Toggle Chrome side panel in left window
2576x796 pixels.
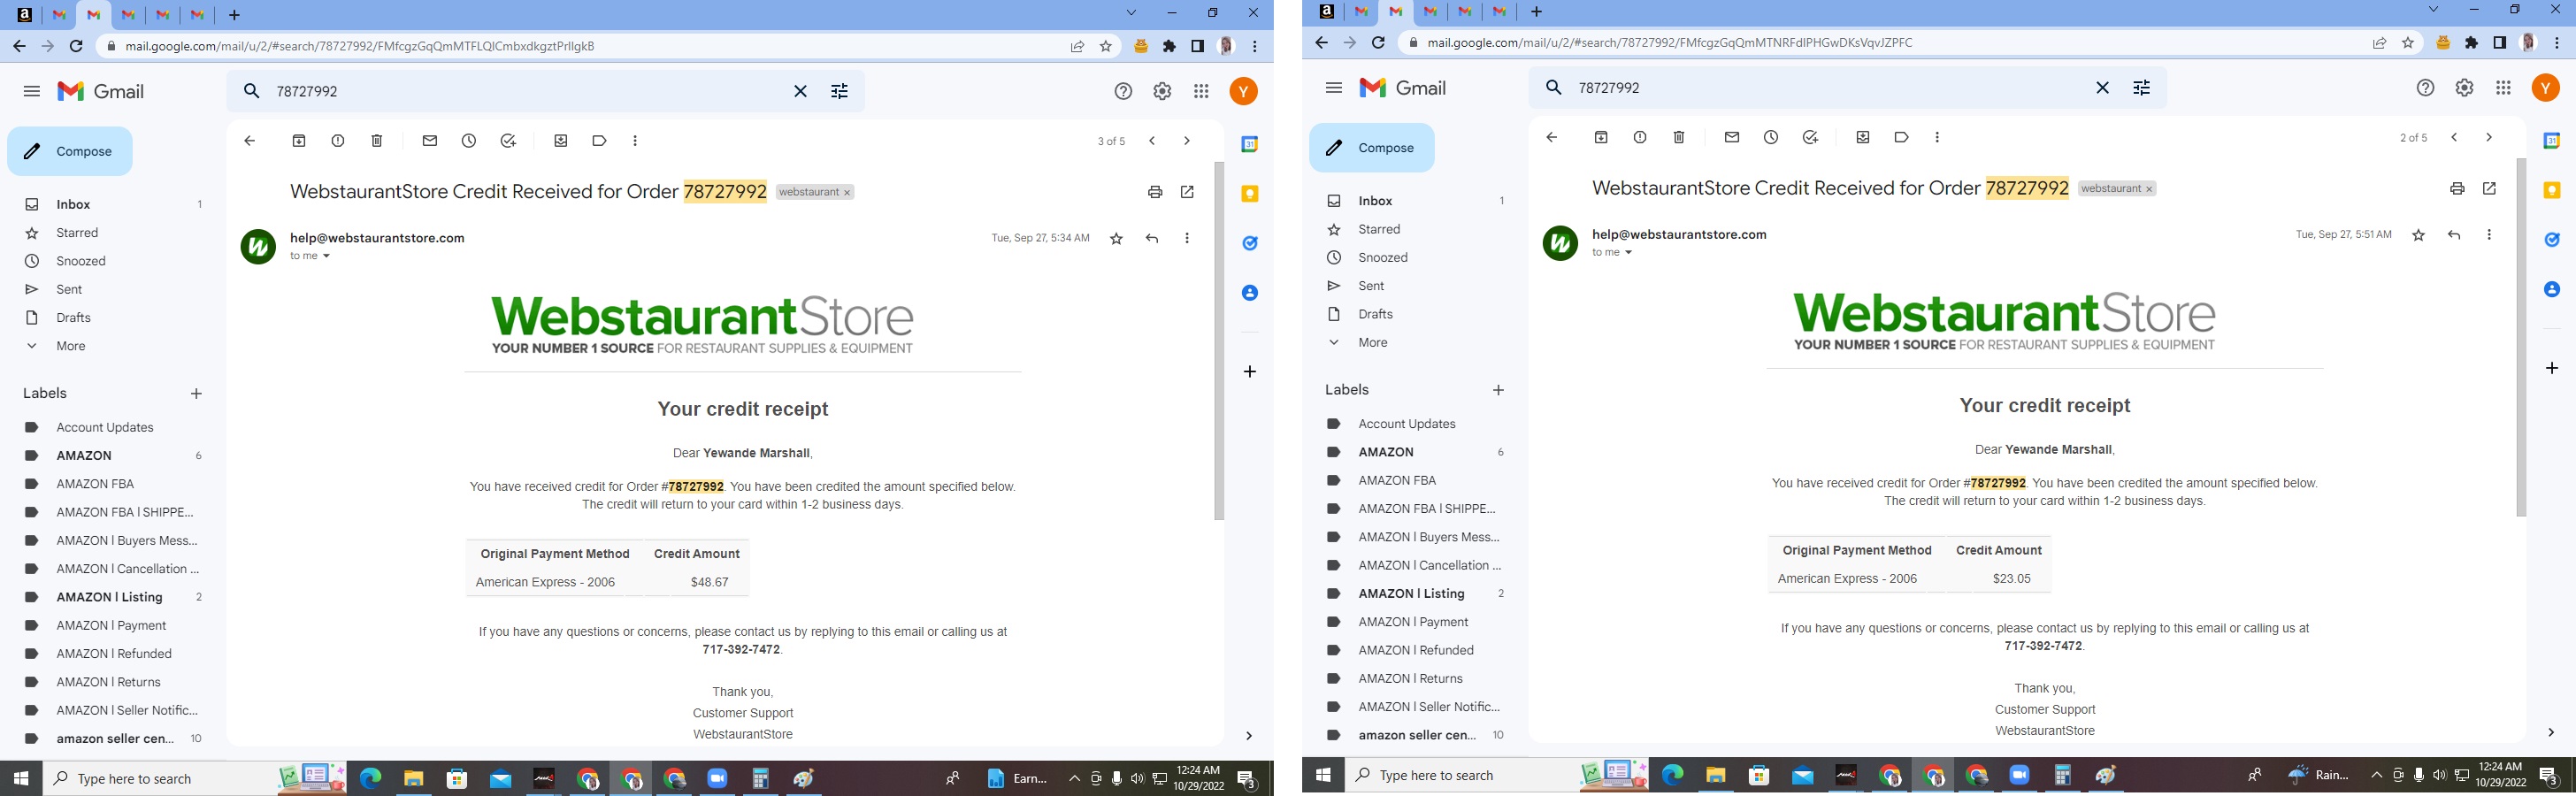(1197, 46)
